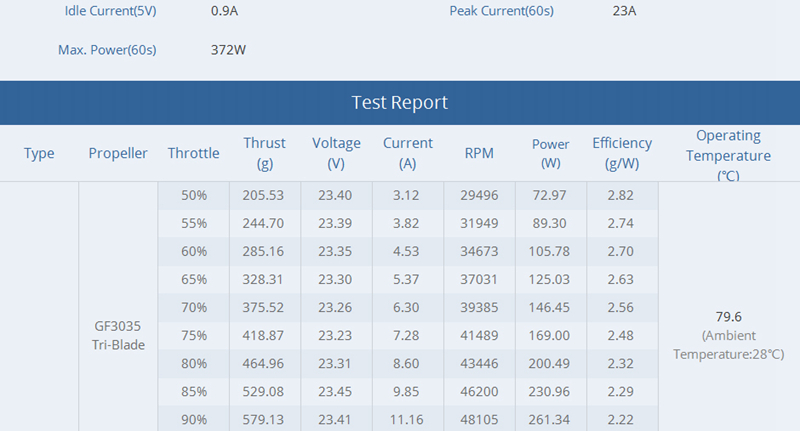Select thrust value 579.13
800x431 pixels.
pos(264,418)
